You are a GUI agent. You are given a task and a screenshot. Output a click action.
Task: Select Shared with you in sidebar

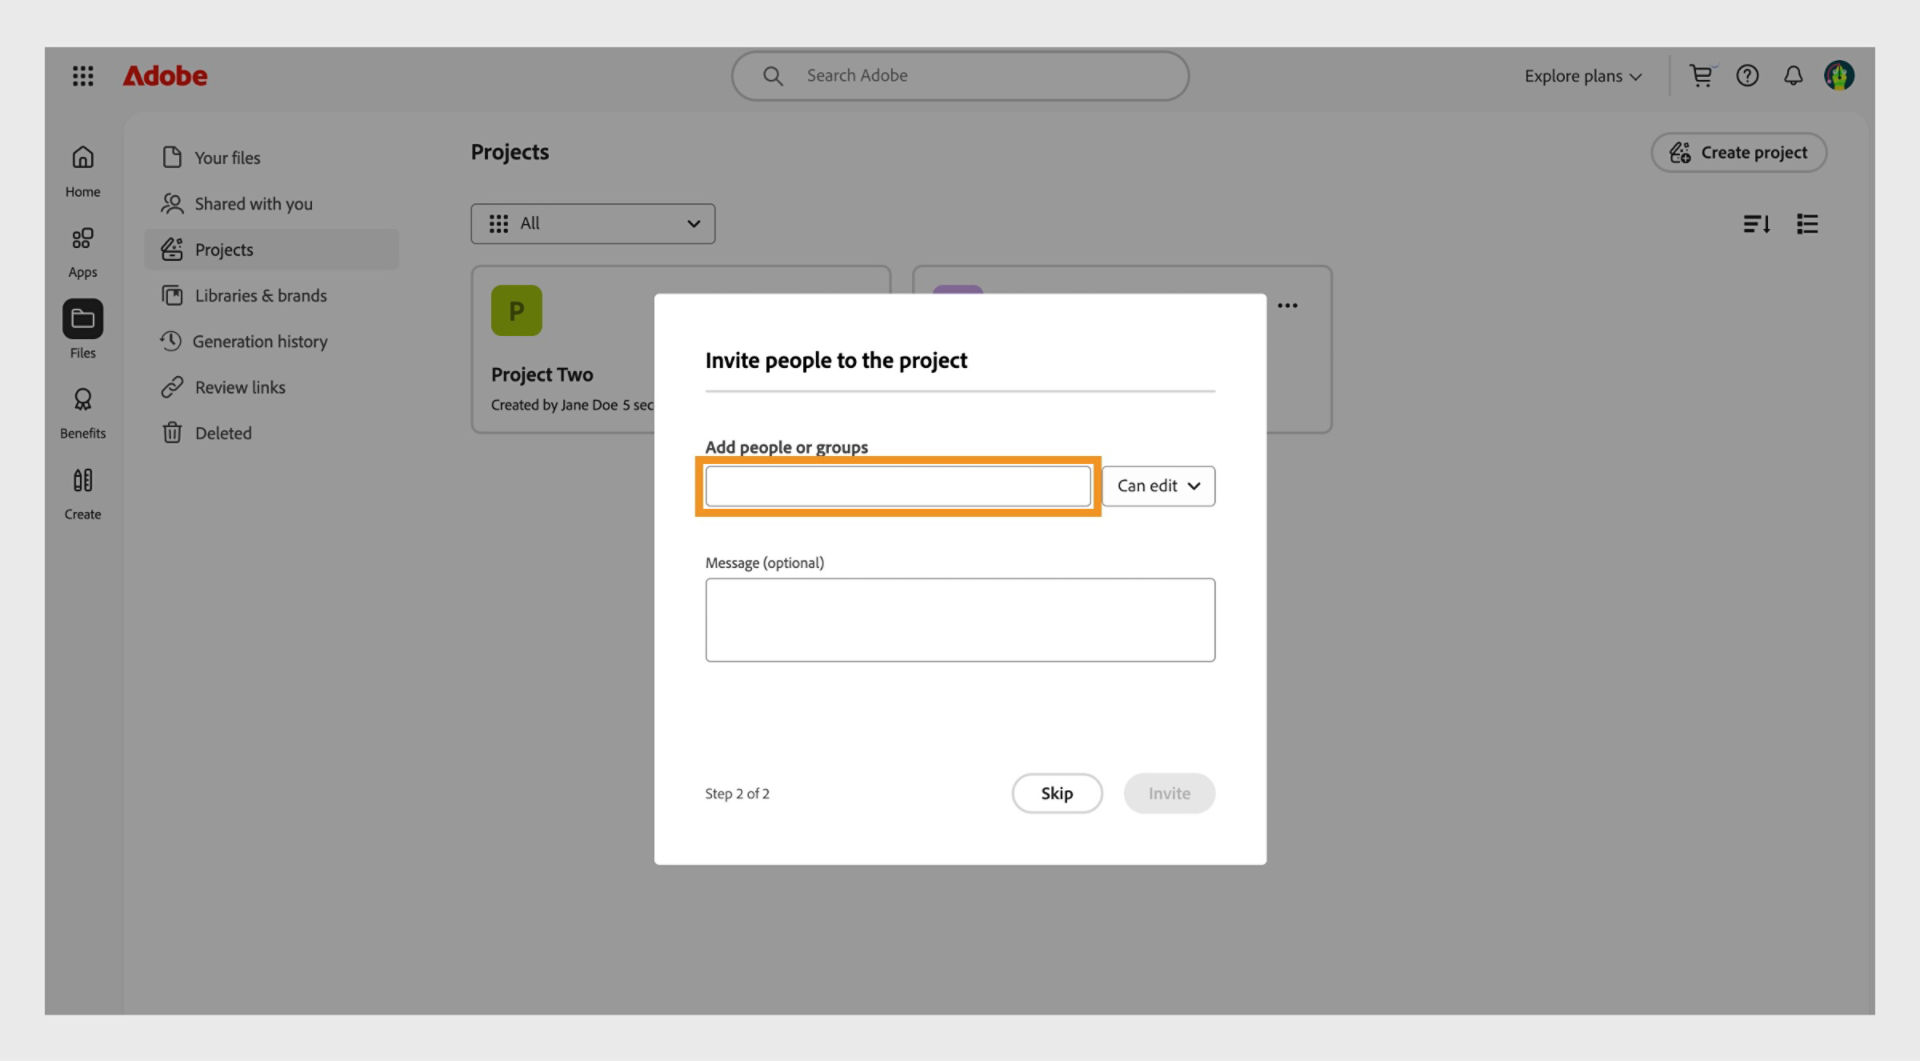click(252, 203)
